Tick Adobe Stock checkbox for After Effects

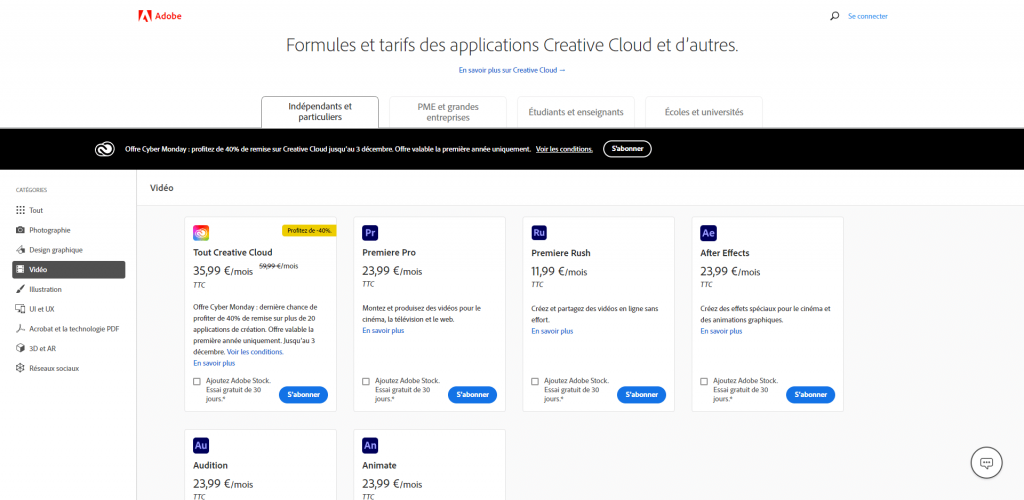click(704, 381)
